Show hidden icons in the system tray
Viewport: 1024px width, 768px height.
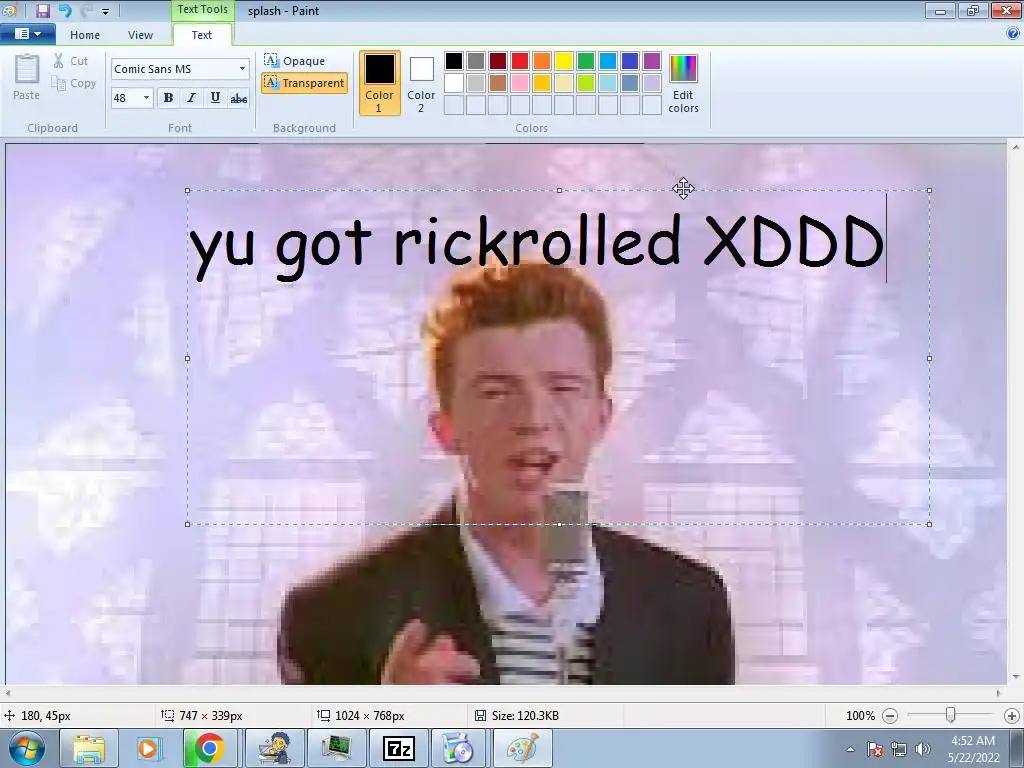[850, 749]
